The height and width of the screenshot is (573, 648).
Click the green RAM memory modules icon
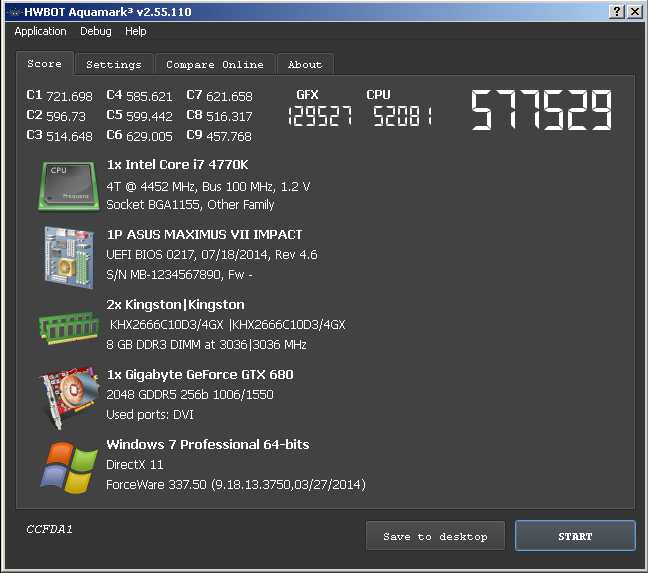[x=68, y=325]
